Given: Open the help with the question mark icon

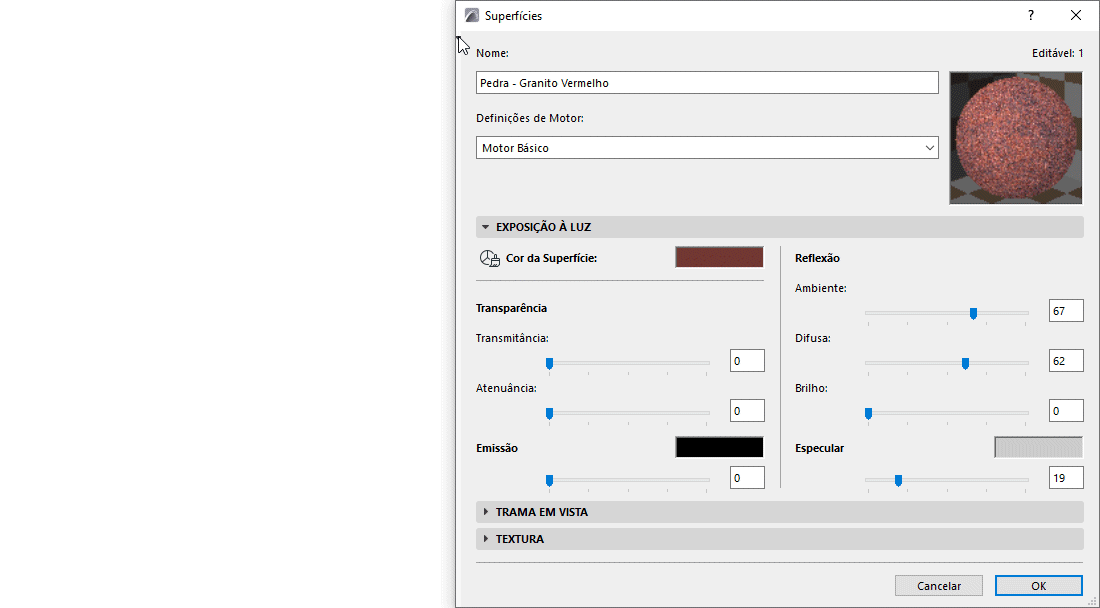Looking at the screenshot, I should click(1030, 15).
